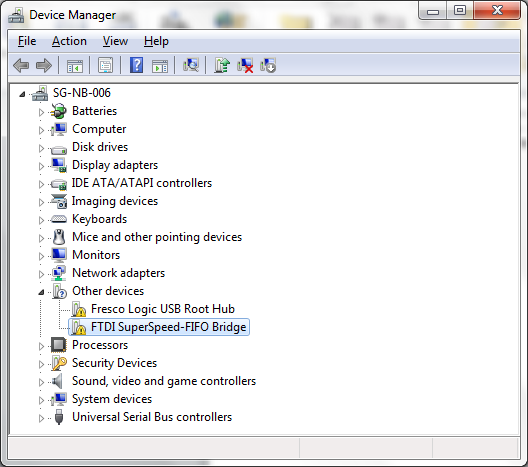This screenshot has width=528, height=467.
Task: Expand the Batteries category
Action: (41, 112)
